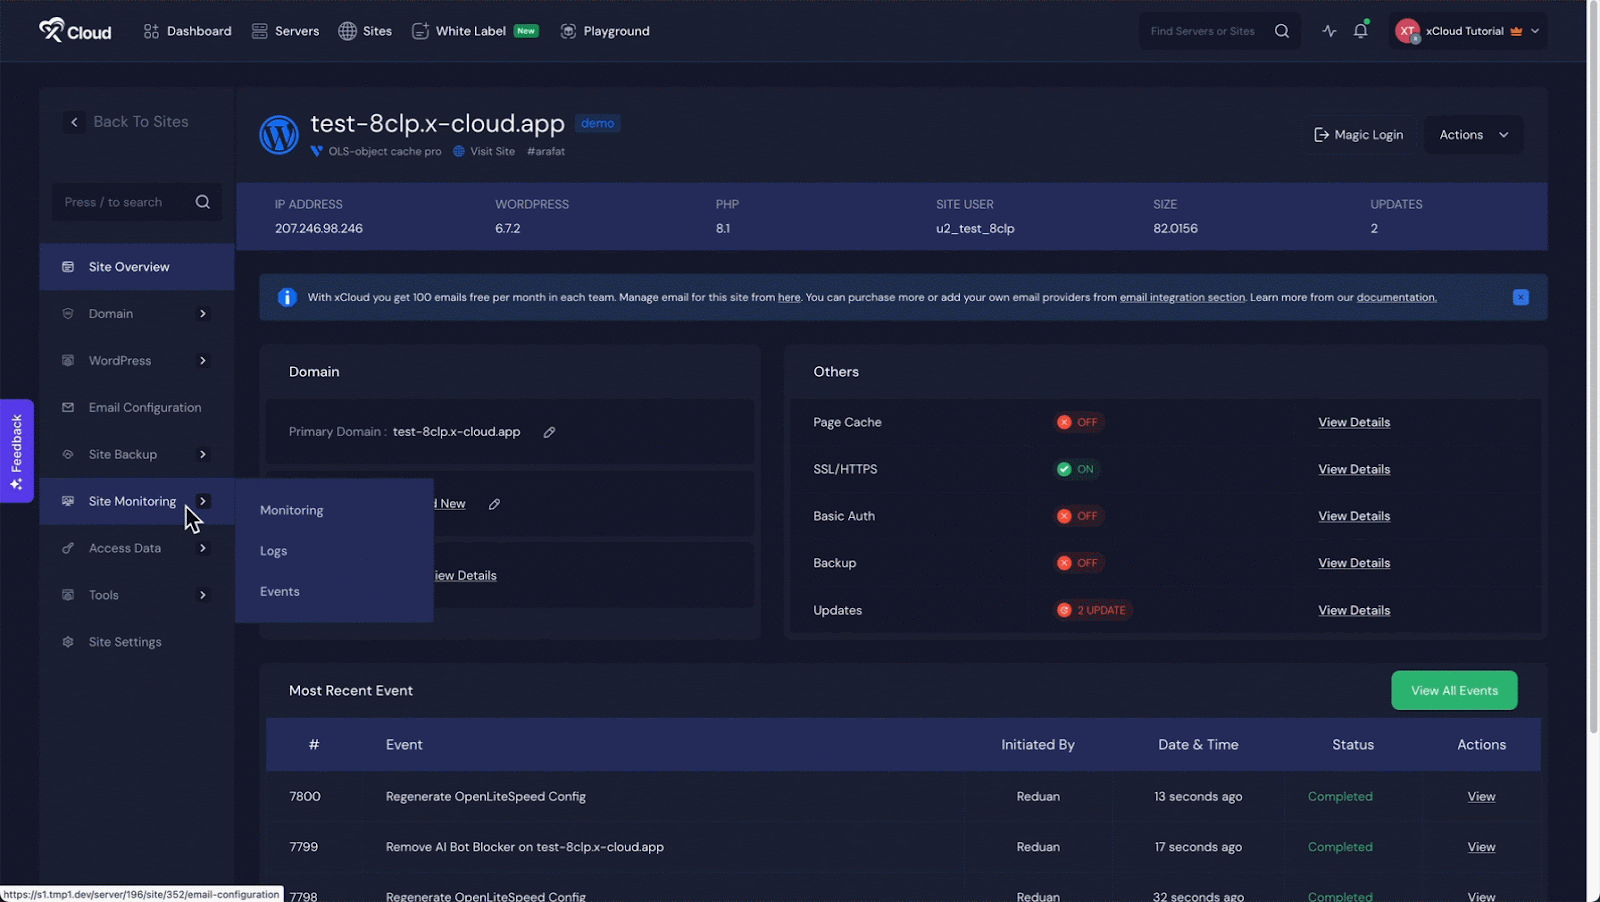
Task: Open Site Settings from the sidebar
Action: coord(125,641)
